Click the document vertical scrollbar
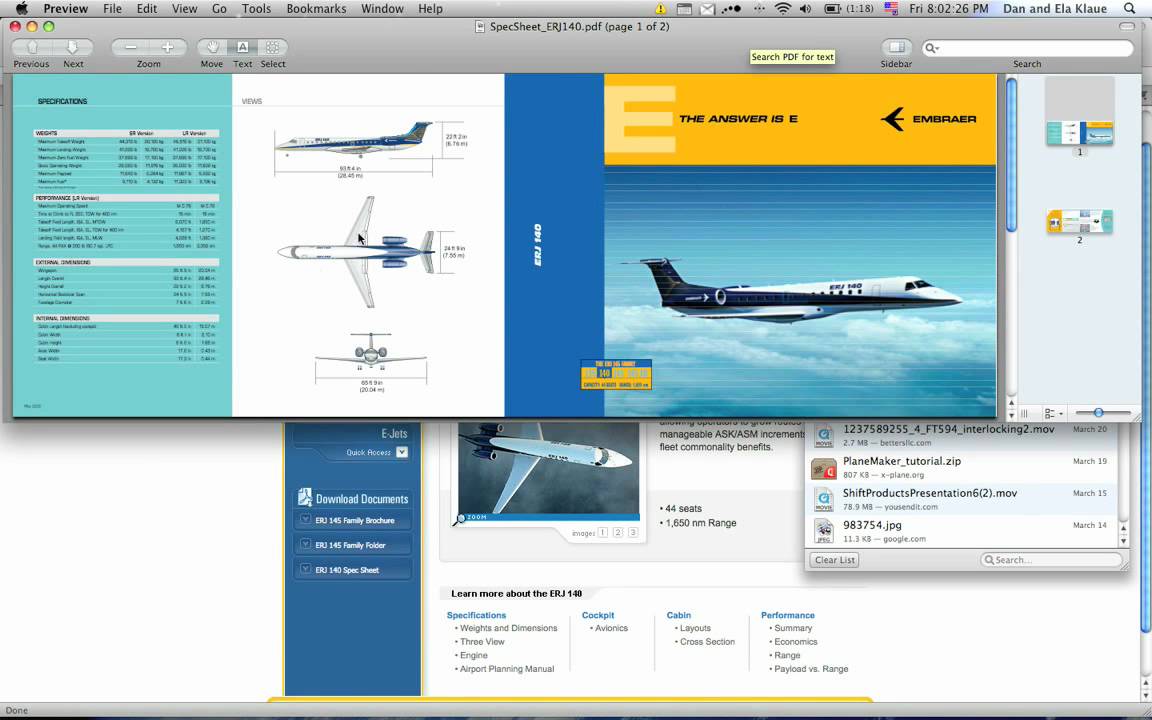This screenshot has height=720, width=1152. 1012,154
